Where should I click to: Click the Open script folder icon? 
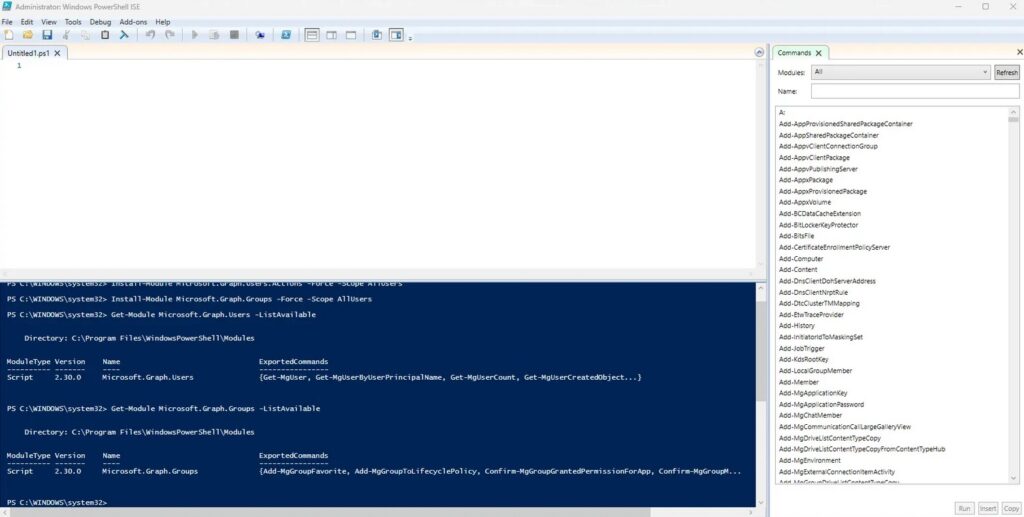[x=28, y=35]
